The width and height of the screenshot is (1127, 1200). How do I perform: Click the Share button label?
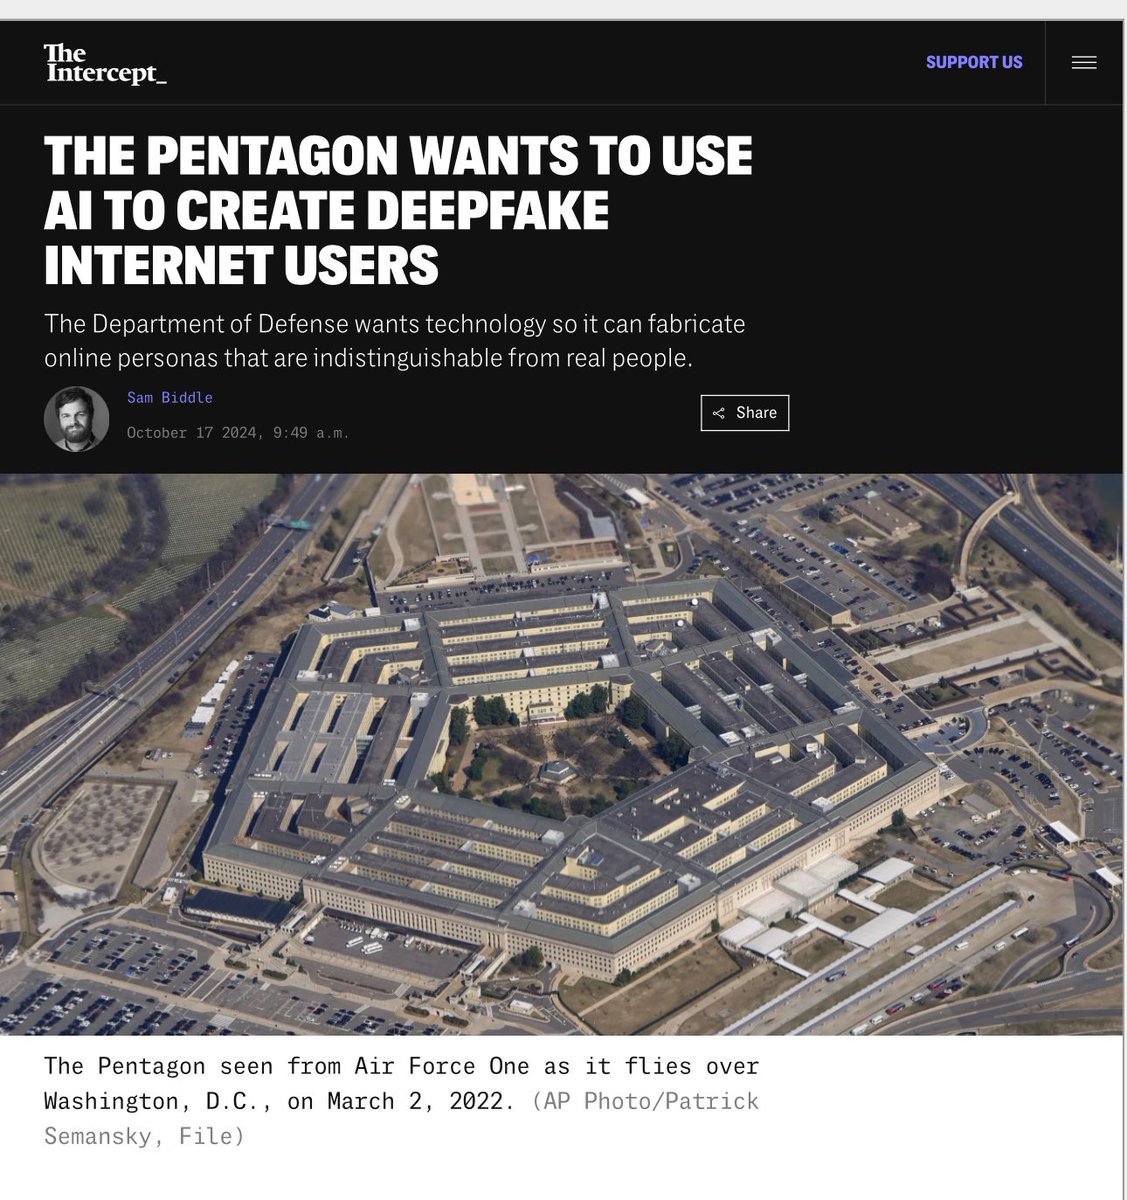click(756, 413)
